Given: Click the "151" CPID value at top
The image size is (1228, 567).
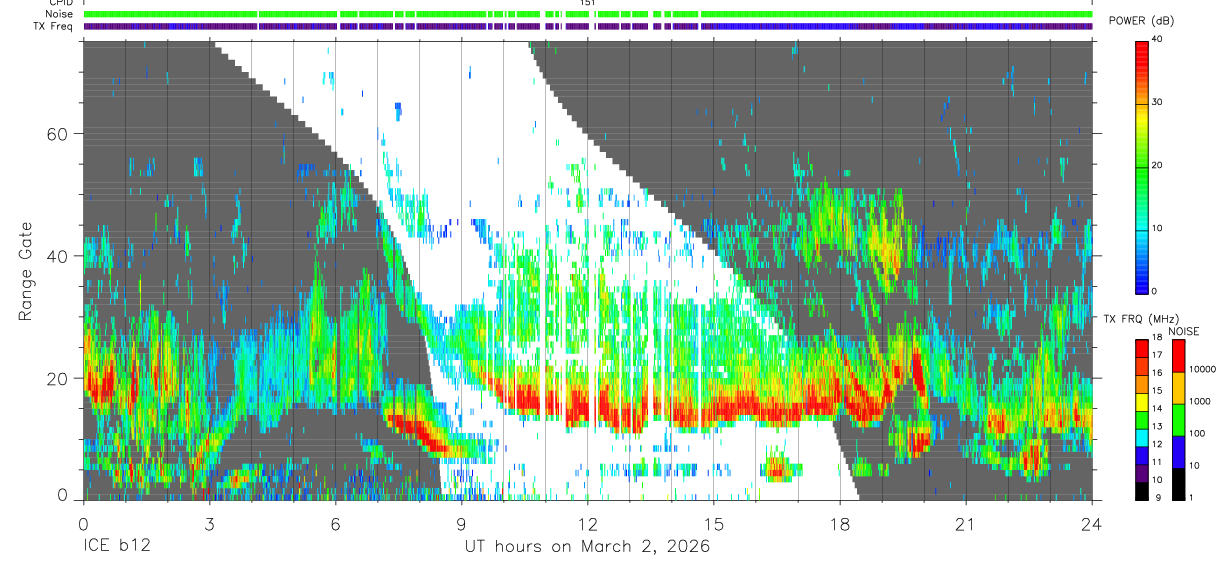Looking at the screenshot, I should (587, 3).
